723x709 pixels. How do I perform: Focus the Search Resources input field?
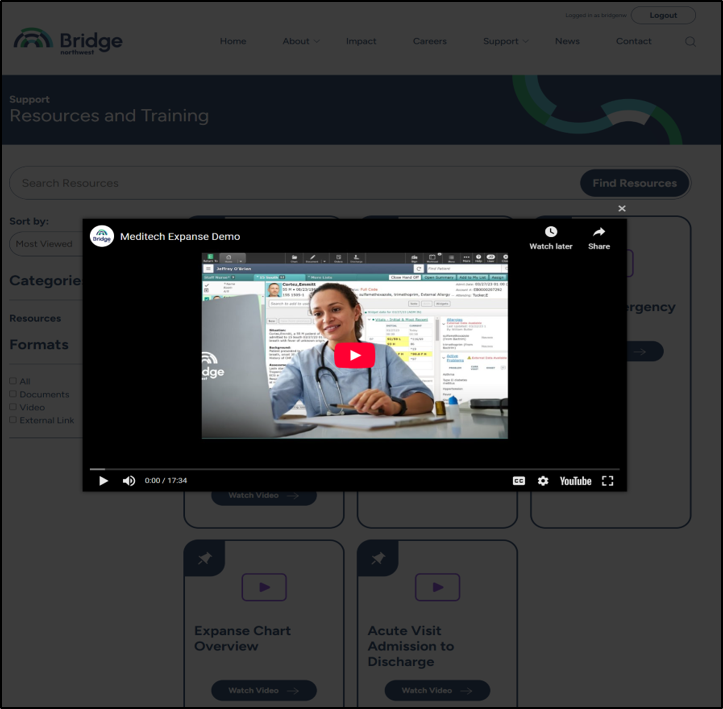pos(295,183)
